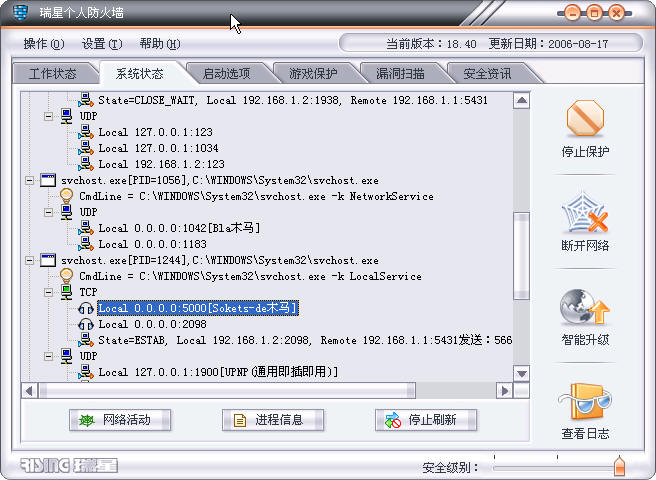The width and height of the screenshot is (656, 480).
Task: Click the 停止保护 stop protection icon
Action: pos(585,118)
